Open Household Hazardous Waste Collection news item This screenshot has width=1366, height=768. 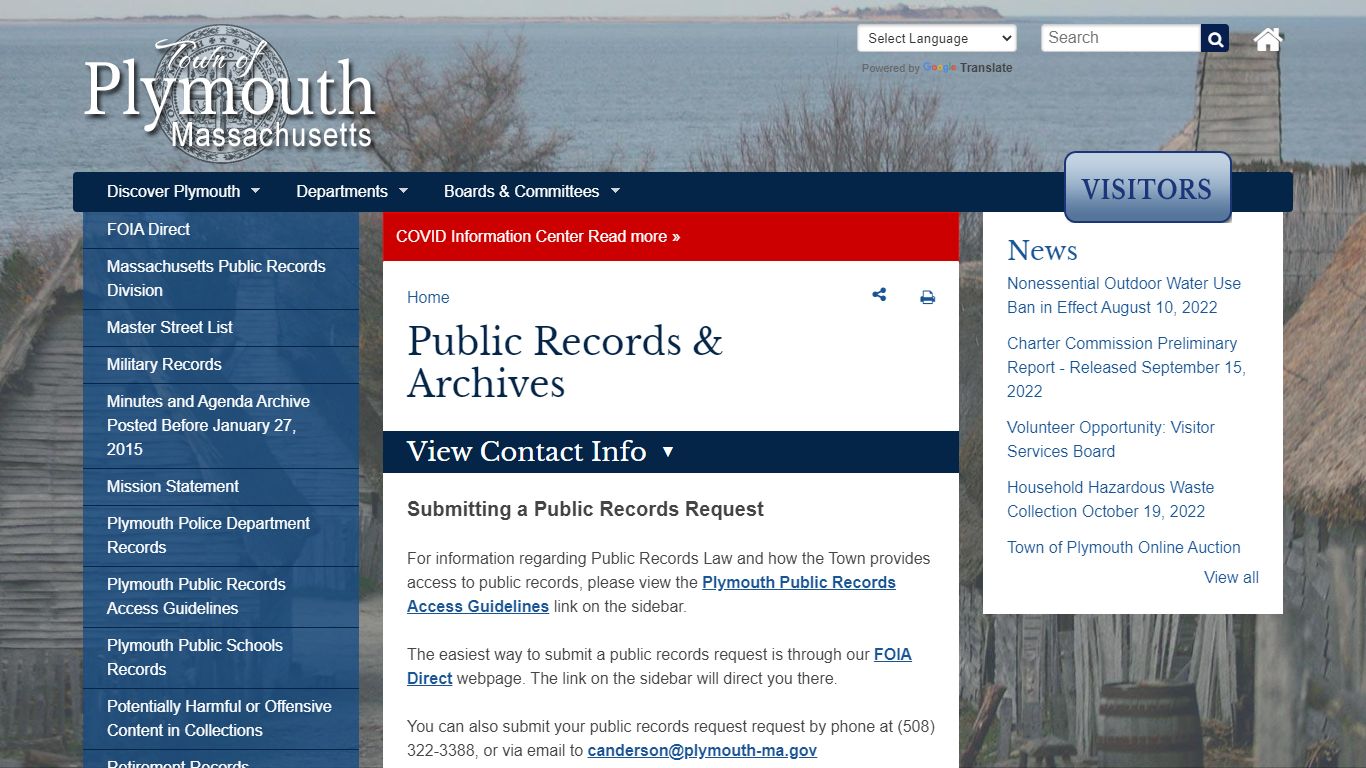coord(1110,499)
